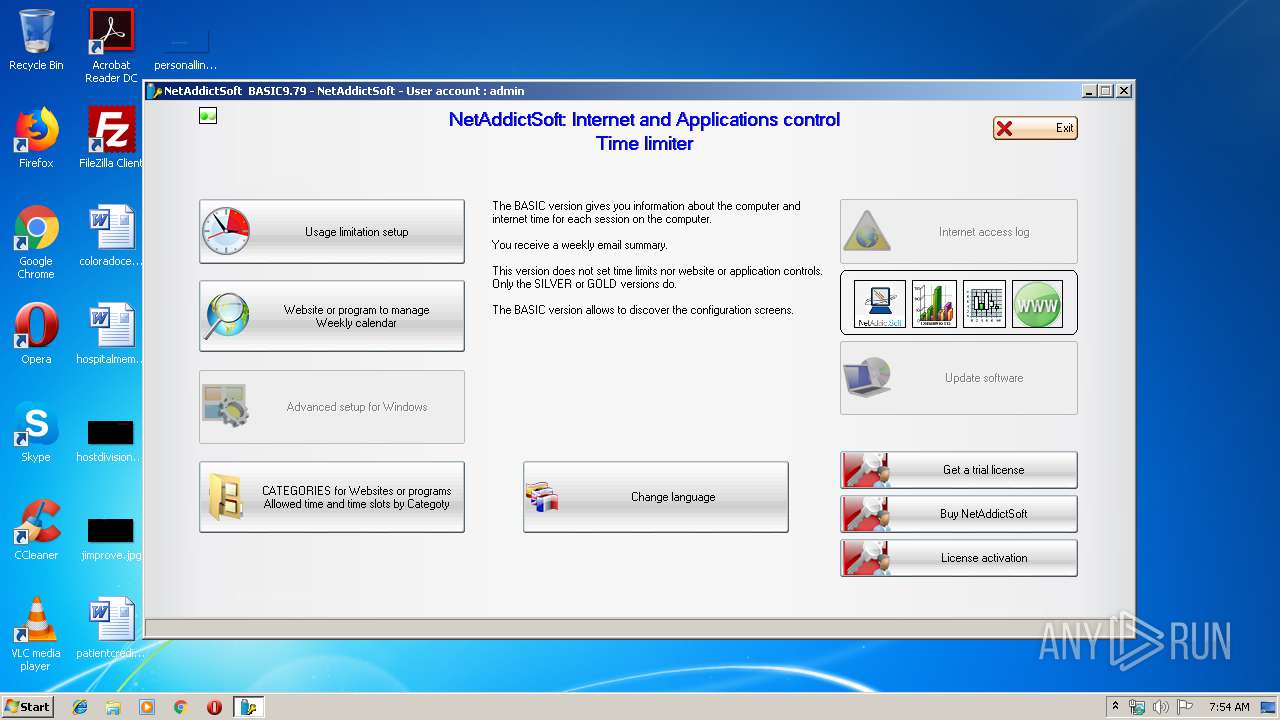Click Buy NetAddictSoft button
This screenshot has width=1280, height=720.
pos(958,514)
